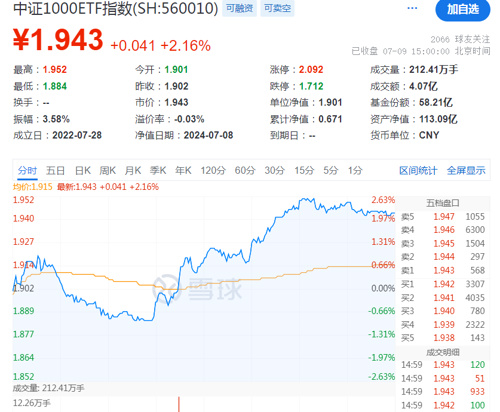Select the 15分 interval tab
The height and width of the screenshot is (412, 500).
click(304, 171)
